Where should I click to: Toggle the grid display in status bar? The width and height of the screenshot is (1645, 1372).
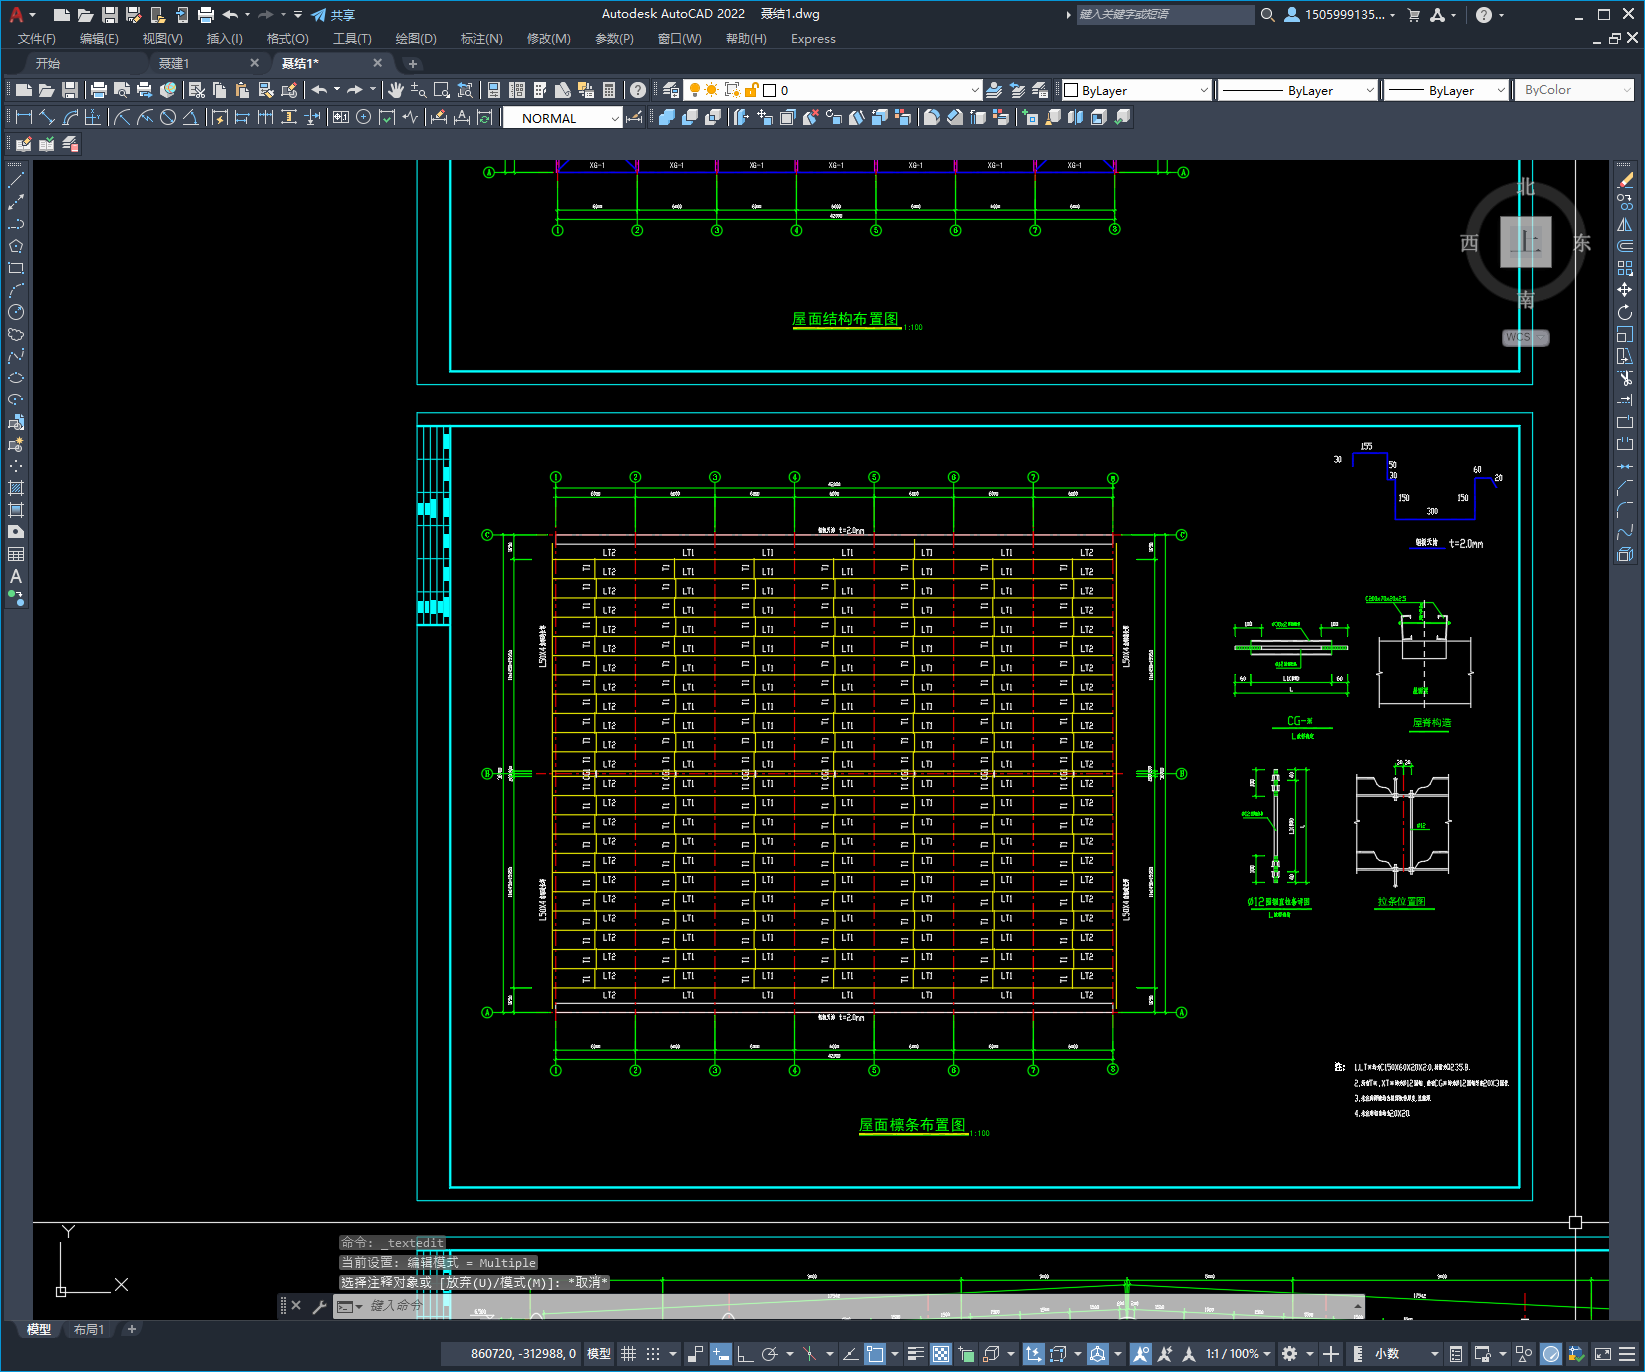coord(628,1354)
